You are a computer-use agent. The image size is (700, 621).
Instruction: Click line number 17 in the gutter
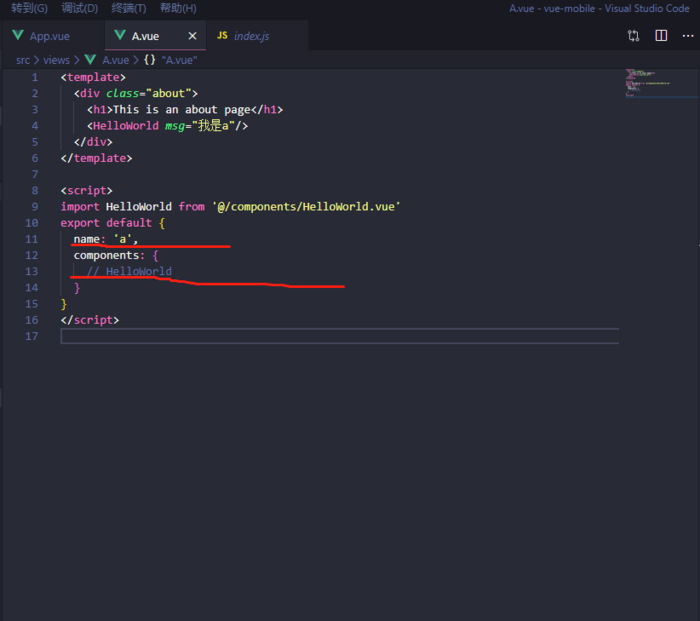pos(32,336)
